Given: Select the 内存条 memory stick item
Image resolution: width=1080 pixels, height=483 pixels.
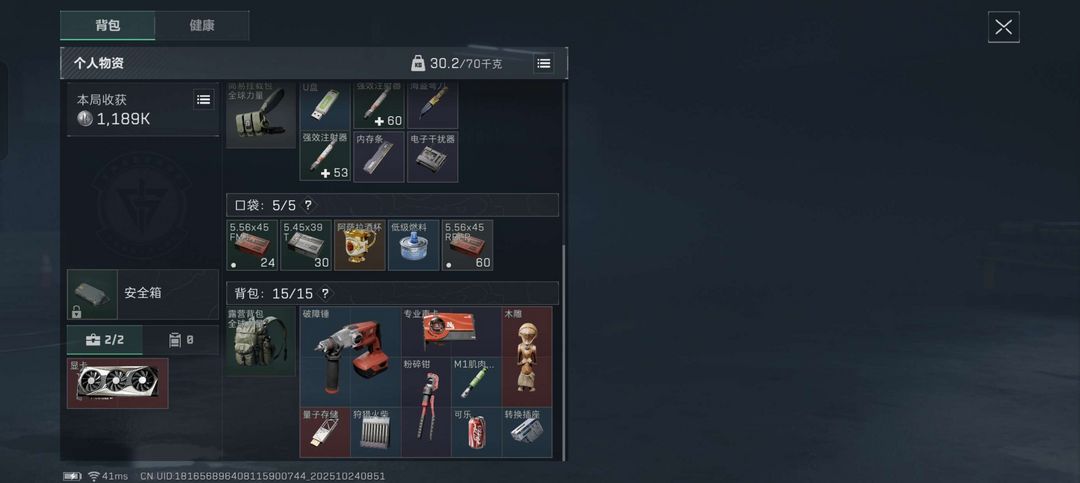Looking at the screenshot, I should tap(379, 157).
